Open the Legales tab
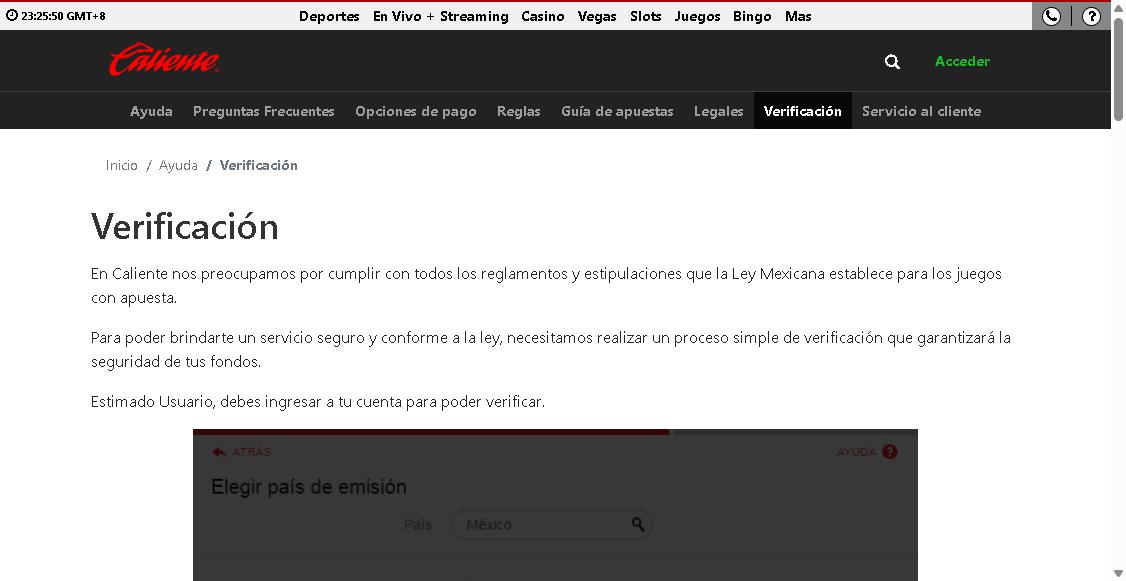 click(x=718, y=111)
